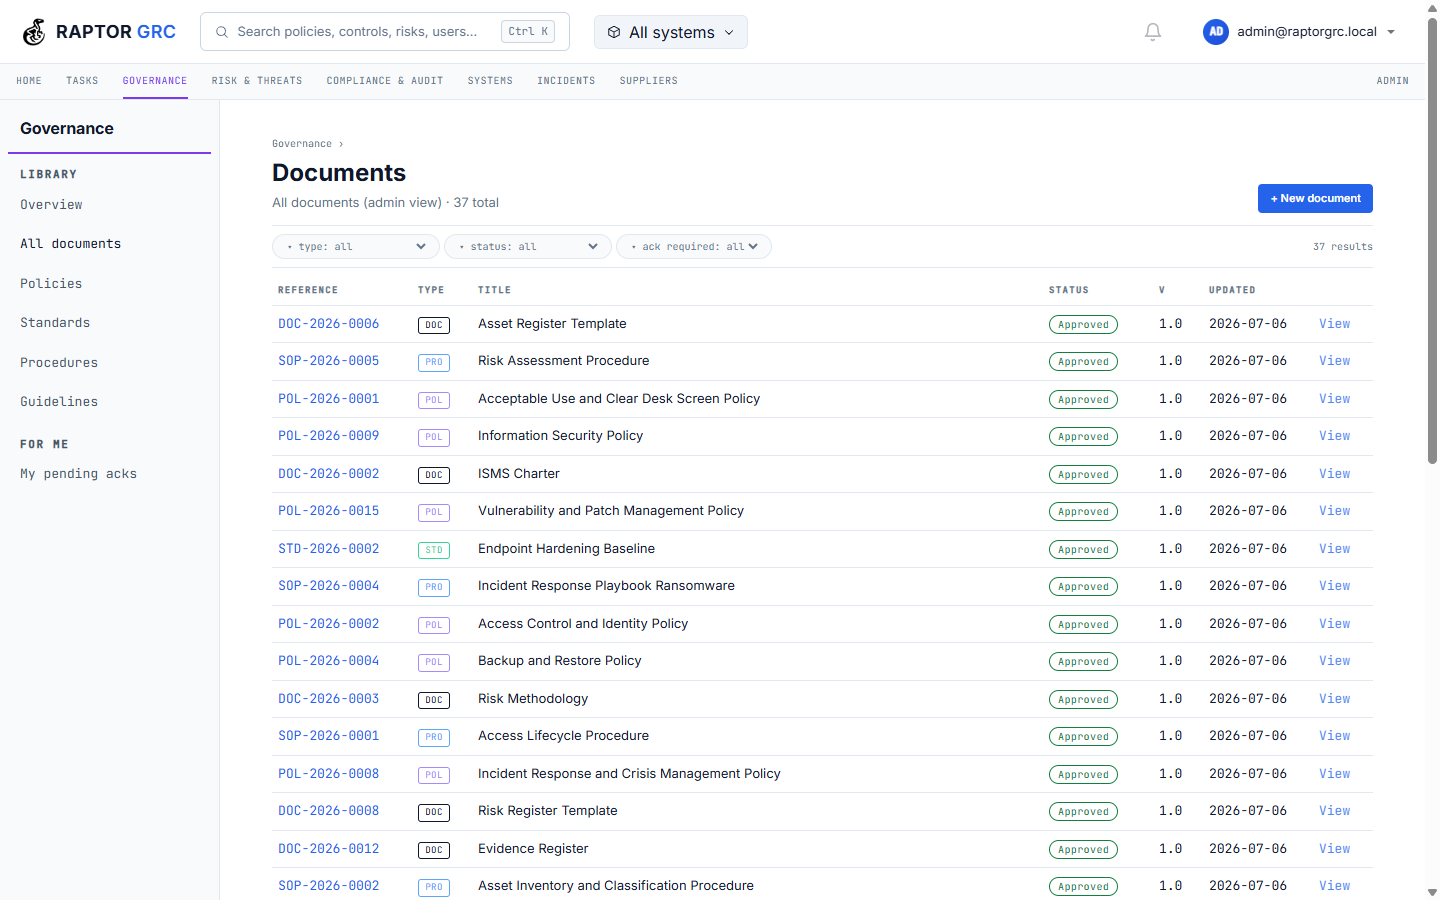The height and width of the screenshot is (900, 1440).
Task: Open the Admin section
Action: tap(1392, 81)
